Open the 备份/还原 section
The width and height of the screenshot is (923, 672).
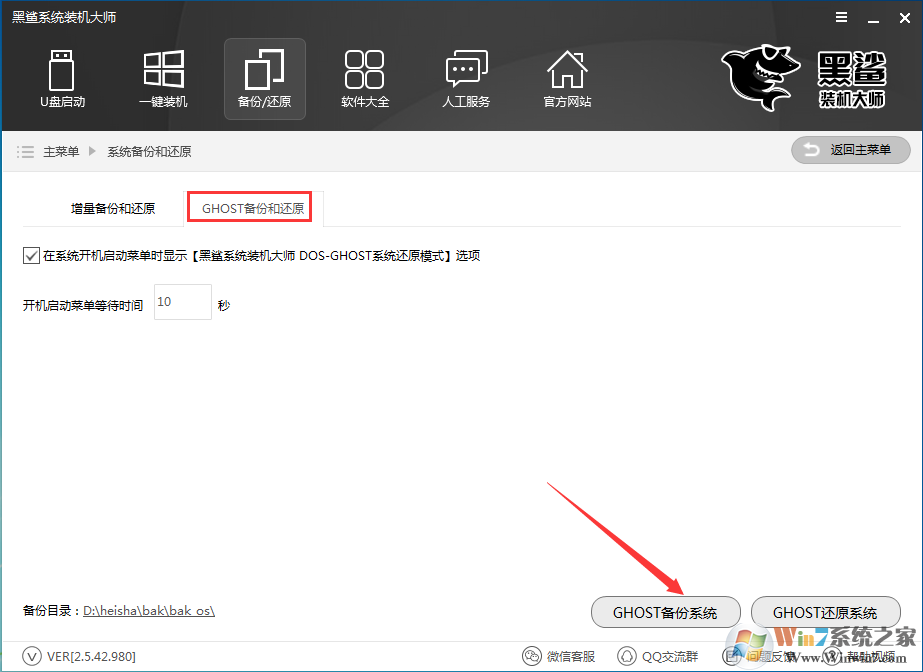[264, 79]
